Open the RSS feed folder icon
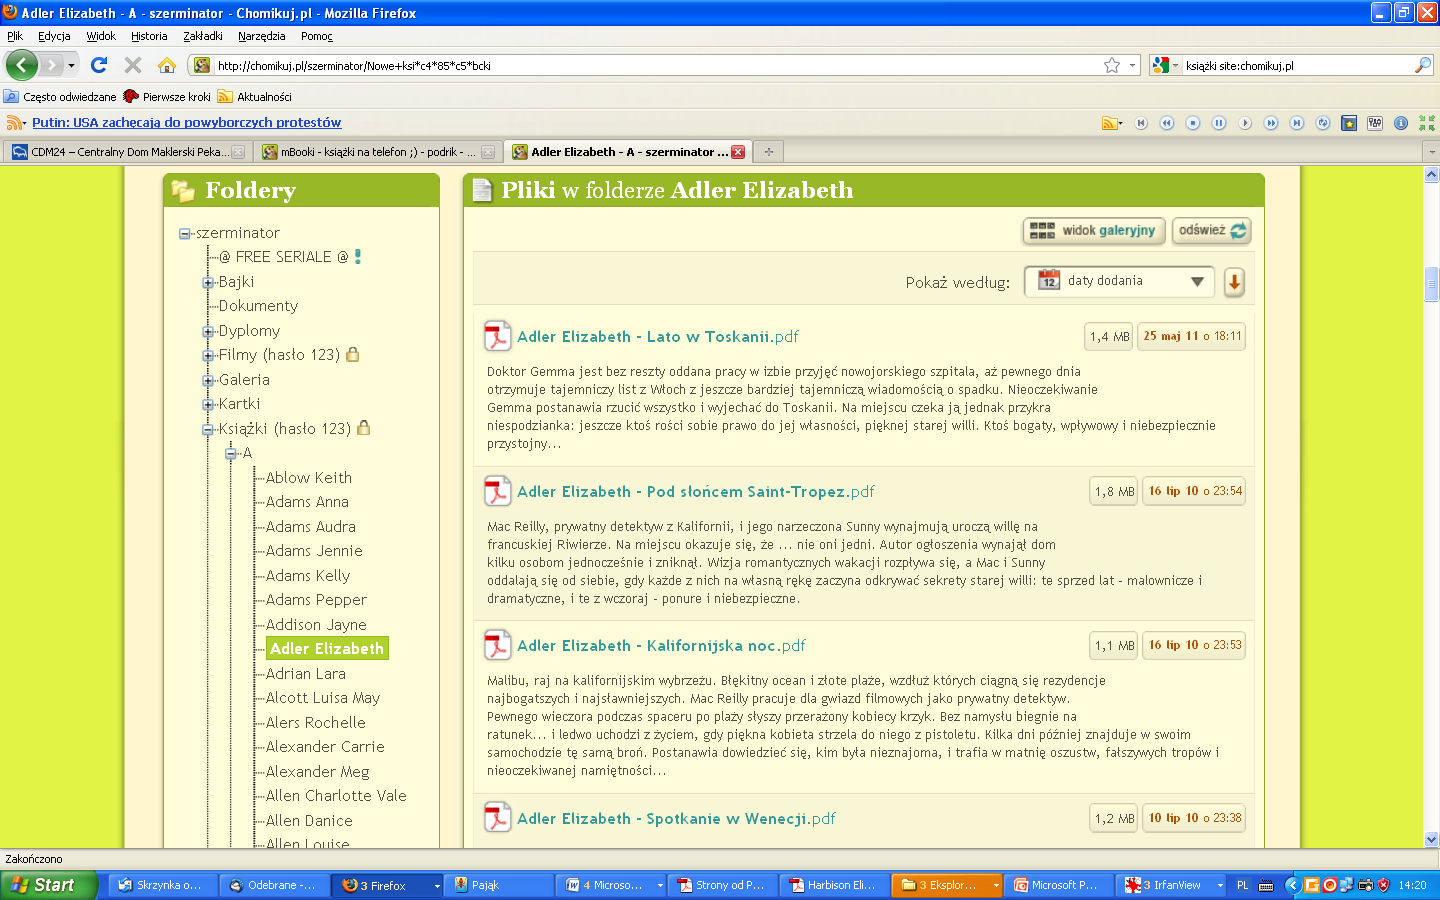 1111,123
